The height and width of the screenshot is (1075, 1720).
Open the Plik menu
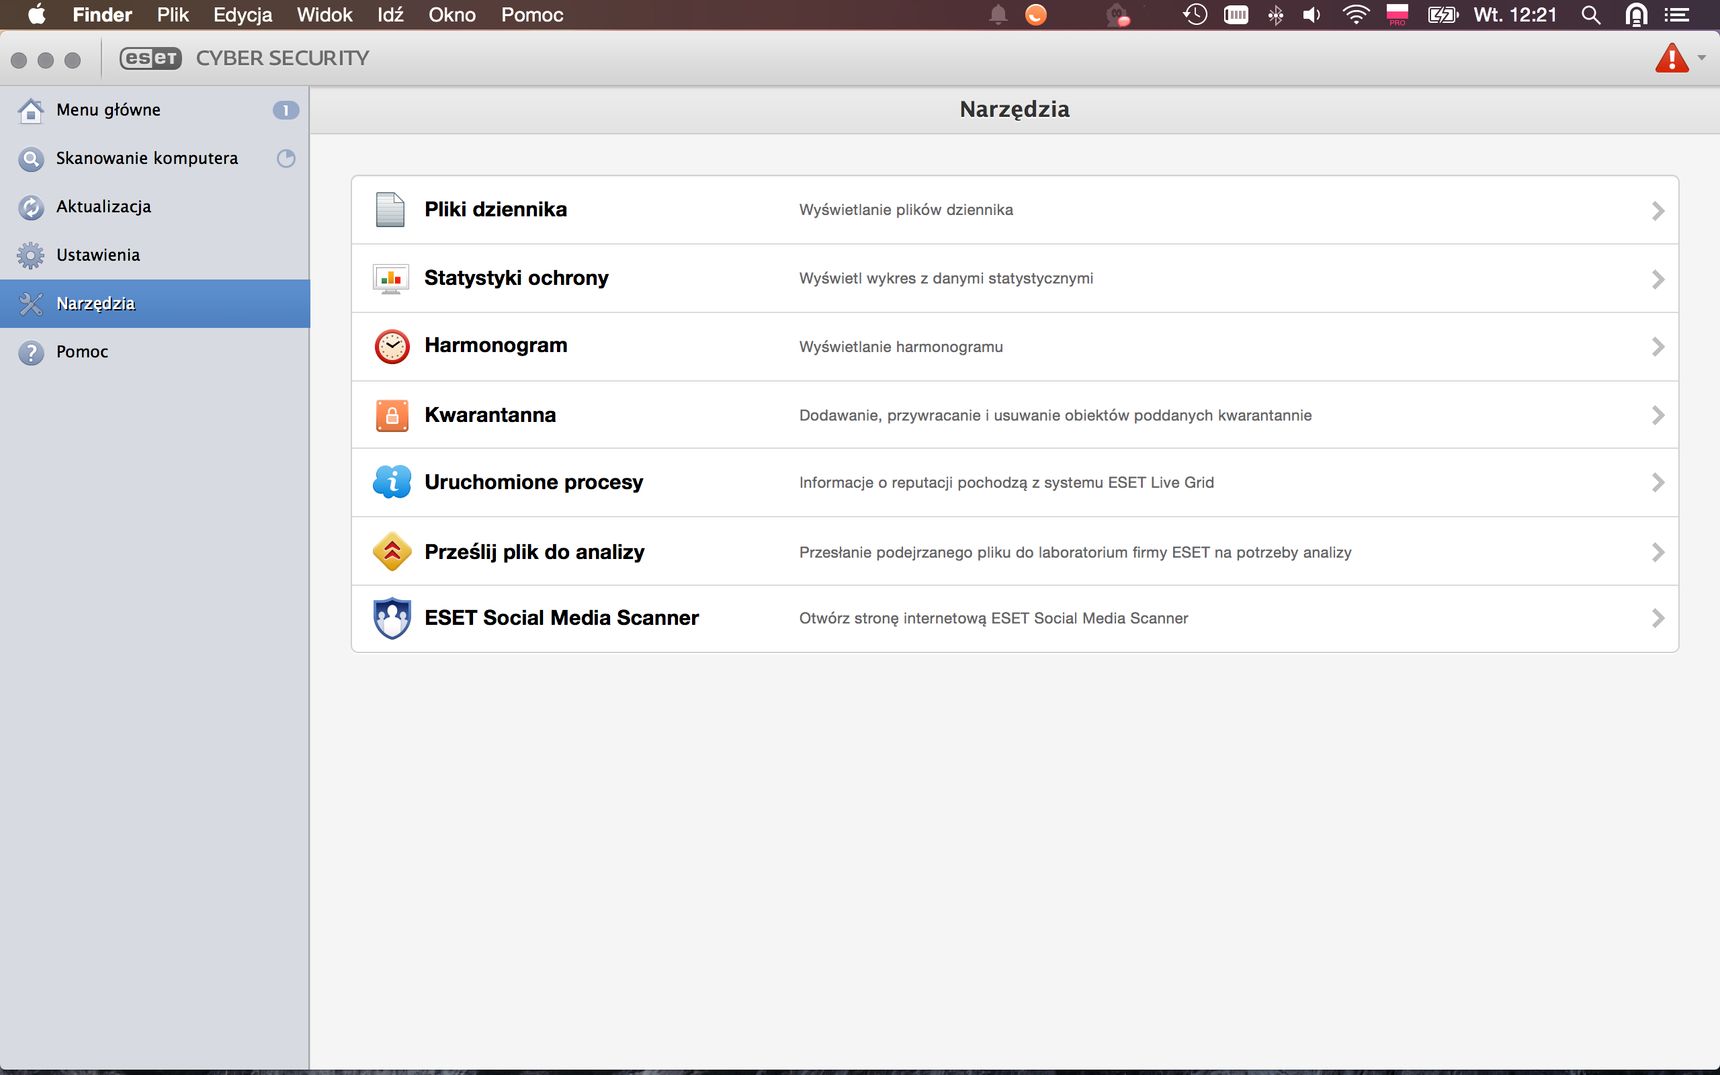click(173, 14)
